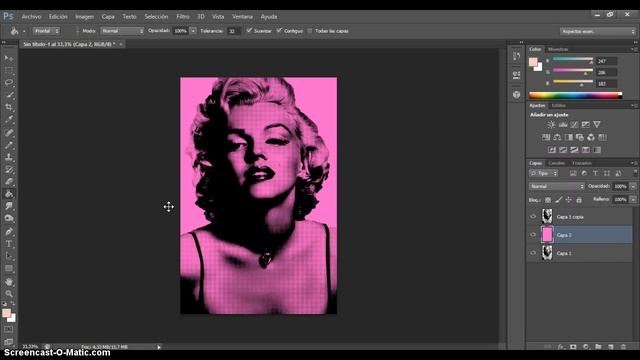Select the Clone Stamp tool
Screen dimensions: 640x360
pos(9,157)
